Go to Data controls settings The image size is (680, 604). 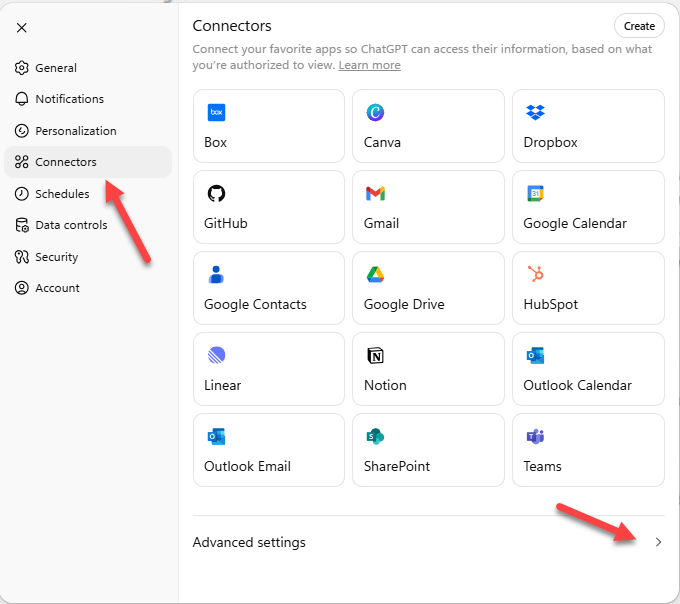[x=88, y=225]
